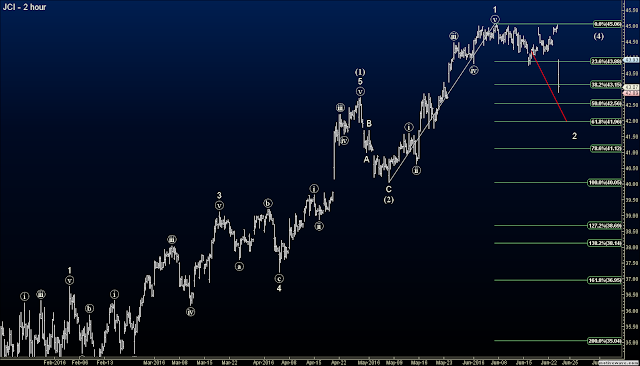Image resolution: width=640 pixels, height=366 pixels.
Task: Click white trend line from C to wave 1
Action: [443, 103]
